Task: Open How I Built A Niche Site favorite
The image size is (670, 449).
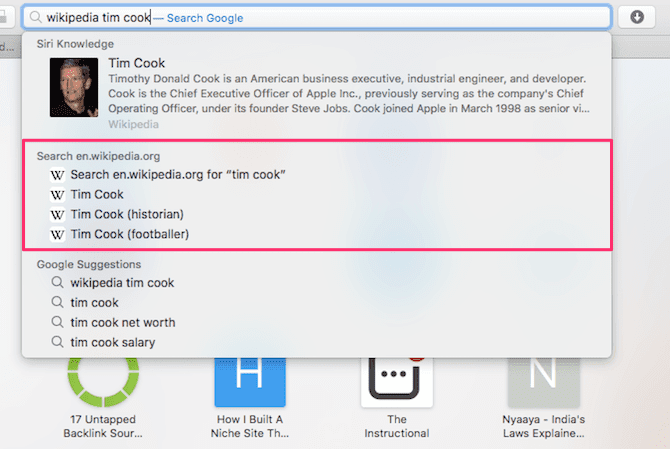Action: pos(250,397)
